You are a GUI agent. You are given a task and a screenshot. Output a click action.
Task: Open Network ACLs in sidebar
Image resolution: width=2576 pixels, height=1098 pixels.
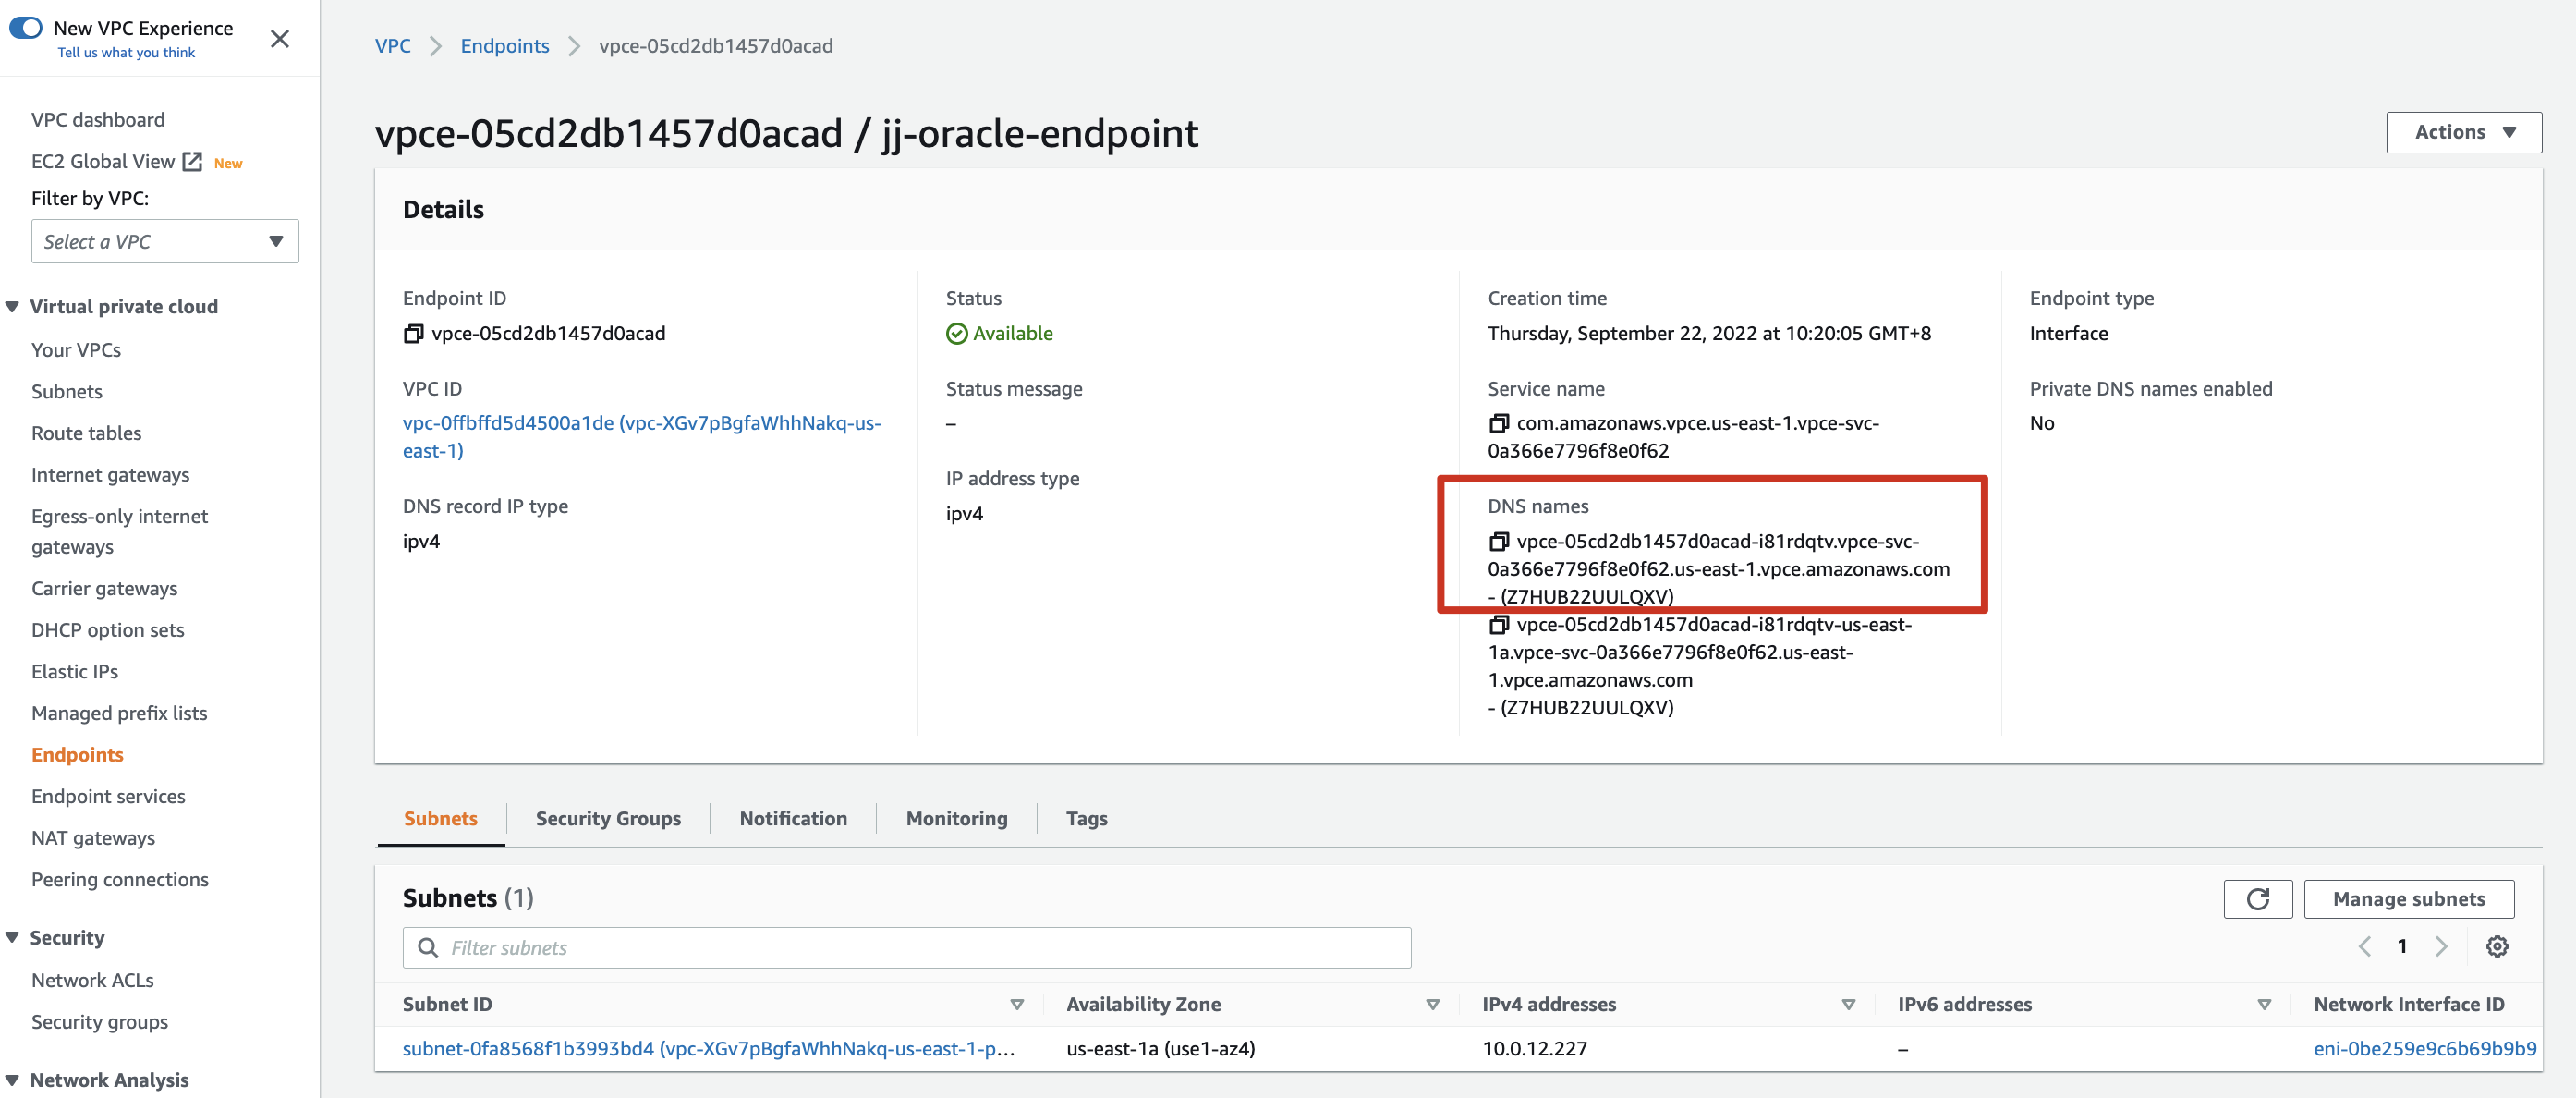pos(92,981)
